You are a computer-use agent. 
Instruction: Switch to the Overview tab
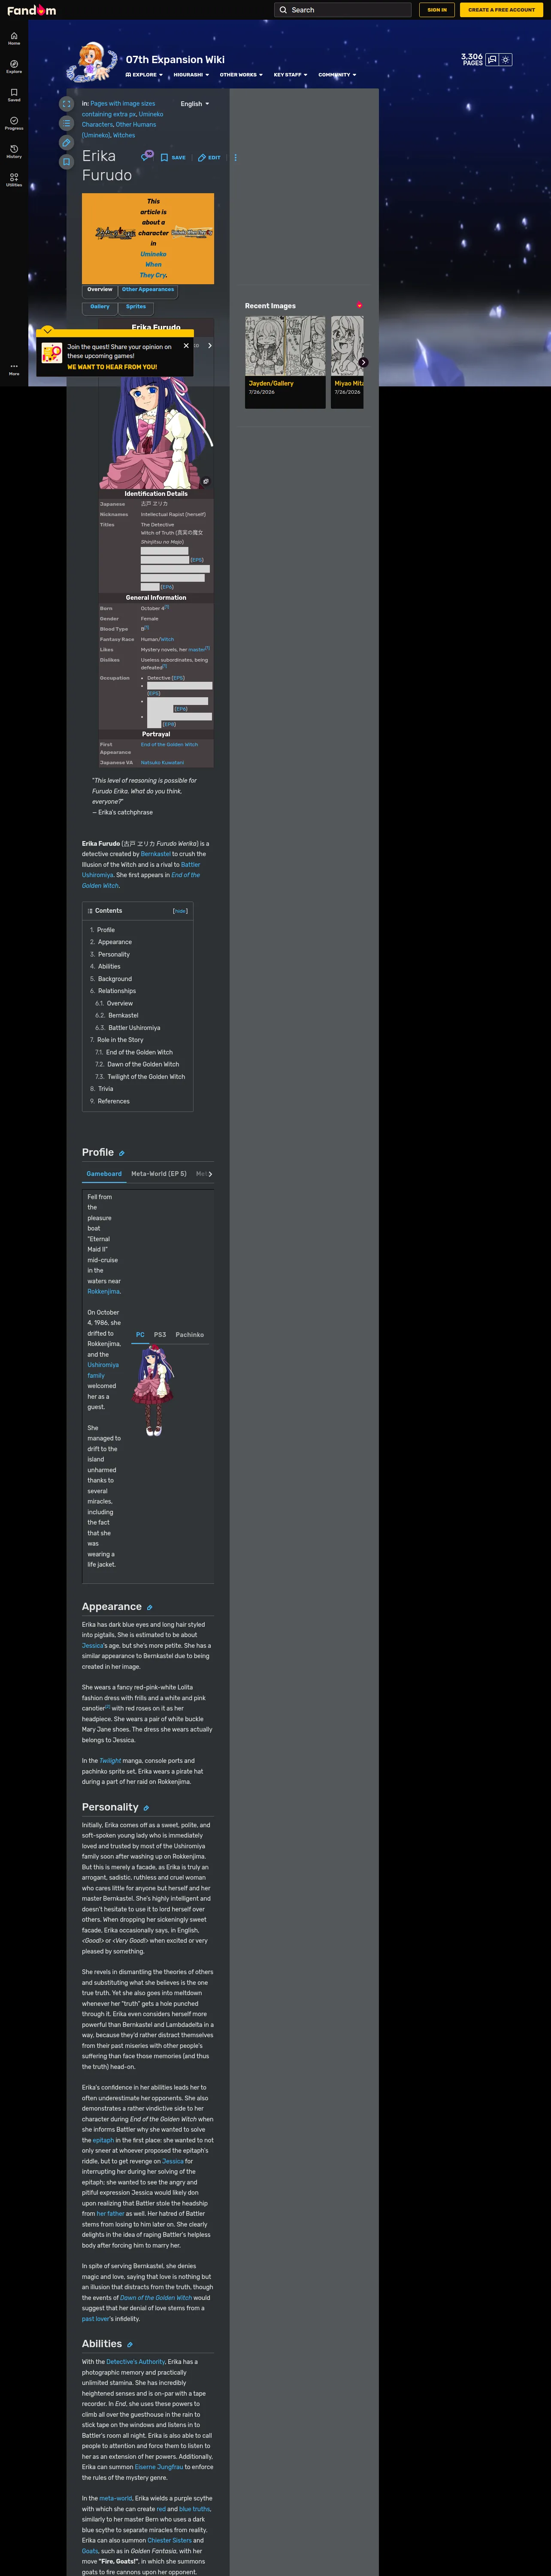tap(100, 290)
